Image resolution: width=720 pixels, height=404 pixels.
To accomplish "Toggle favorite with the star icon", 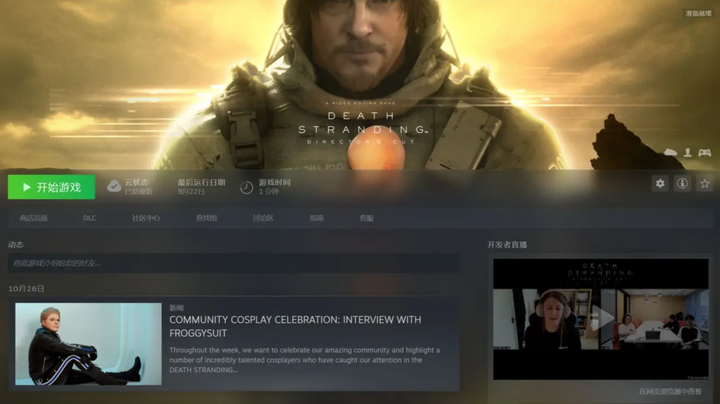I will pyautogui.click(x=705, y=184).
